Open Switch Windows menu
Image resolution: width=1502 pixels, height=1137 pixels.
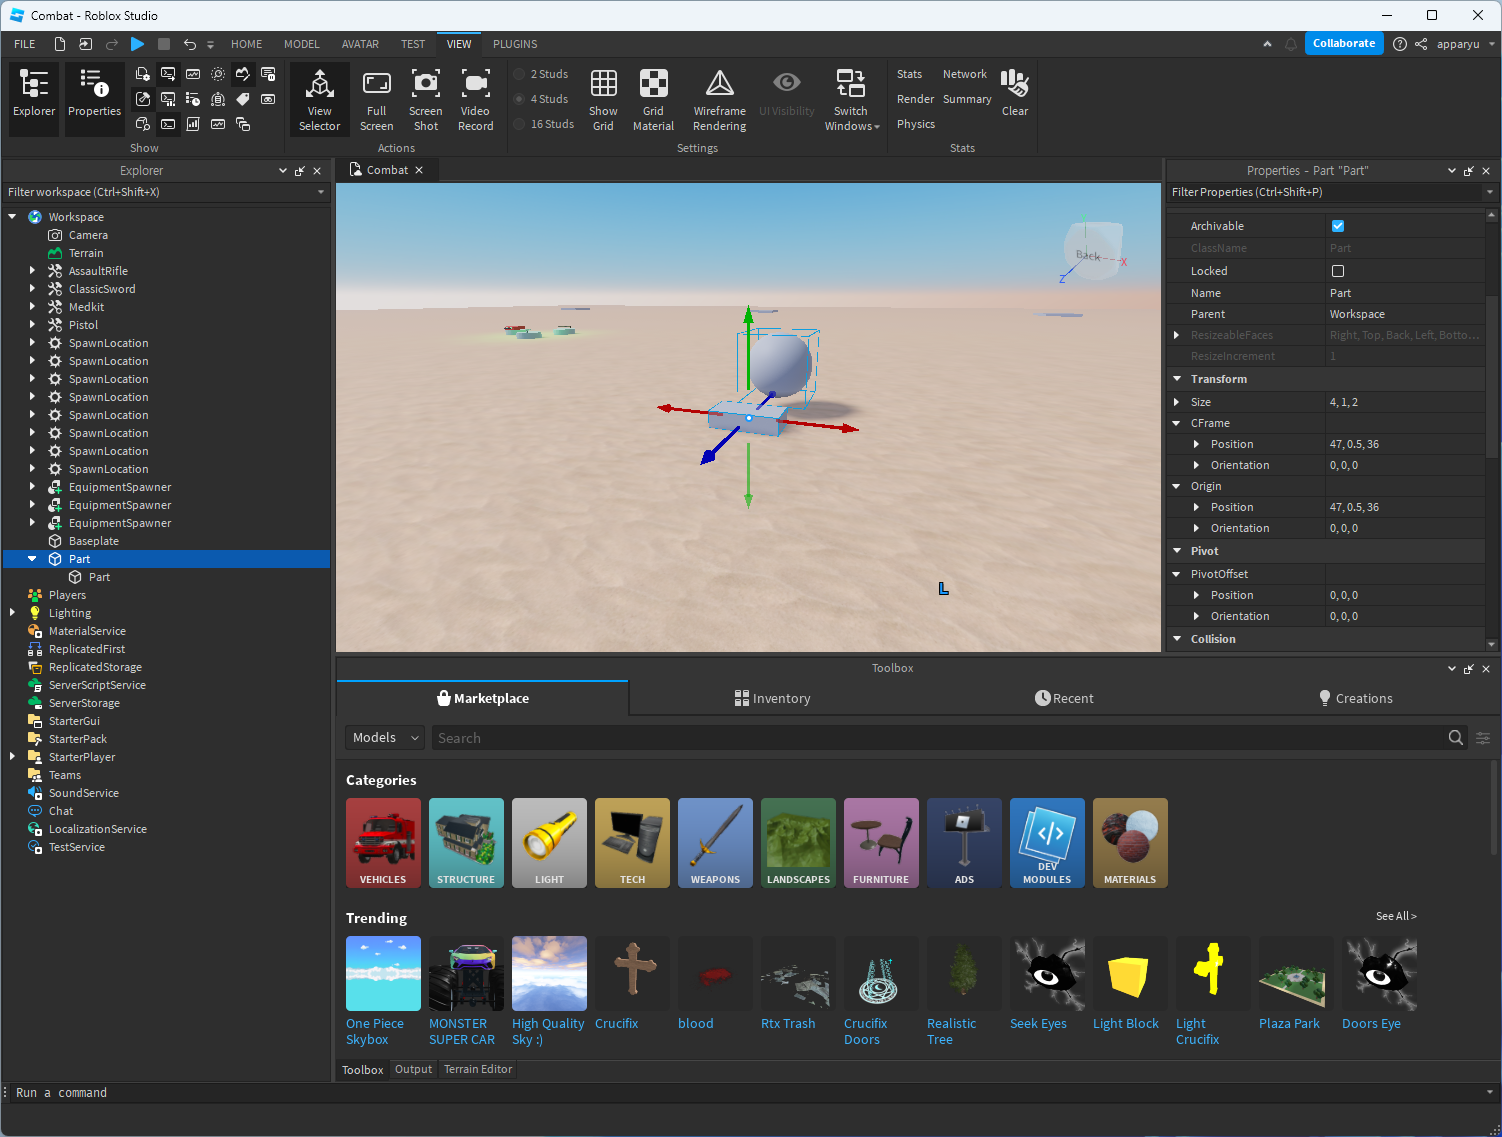[851, 99]
